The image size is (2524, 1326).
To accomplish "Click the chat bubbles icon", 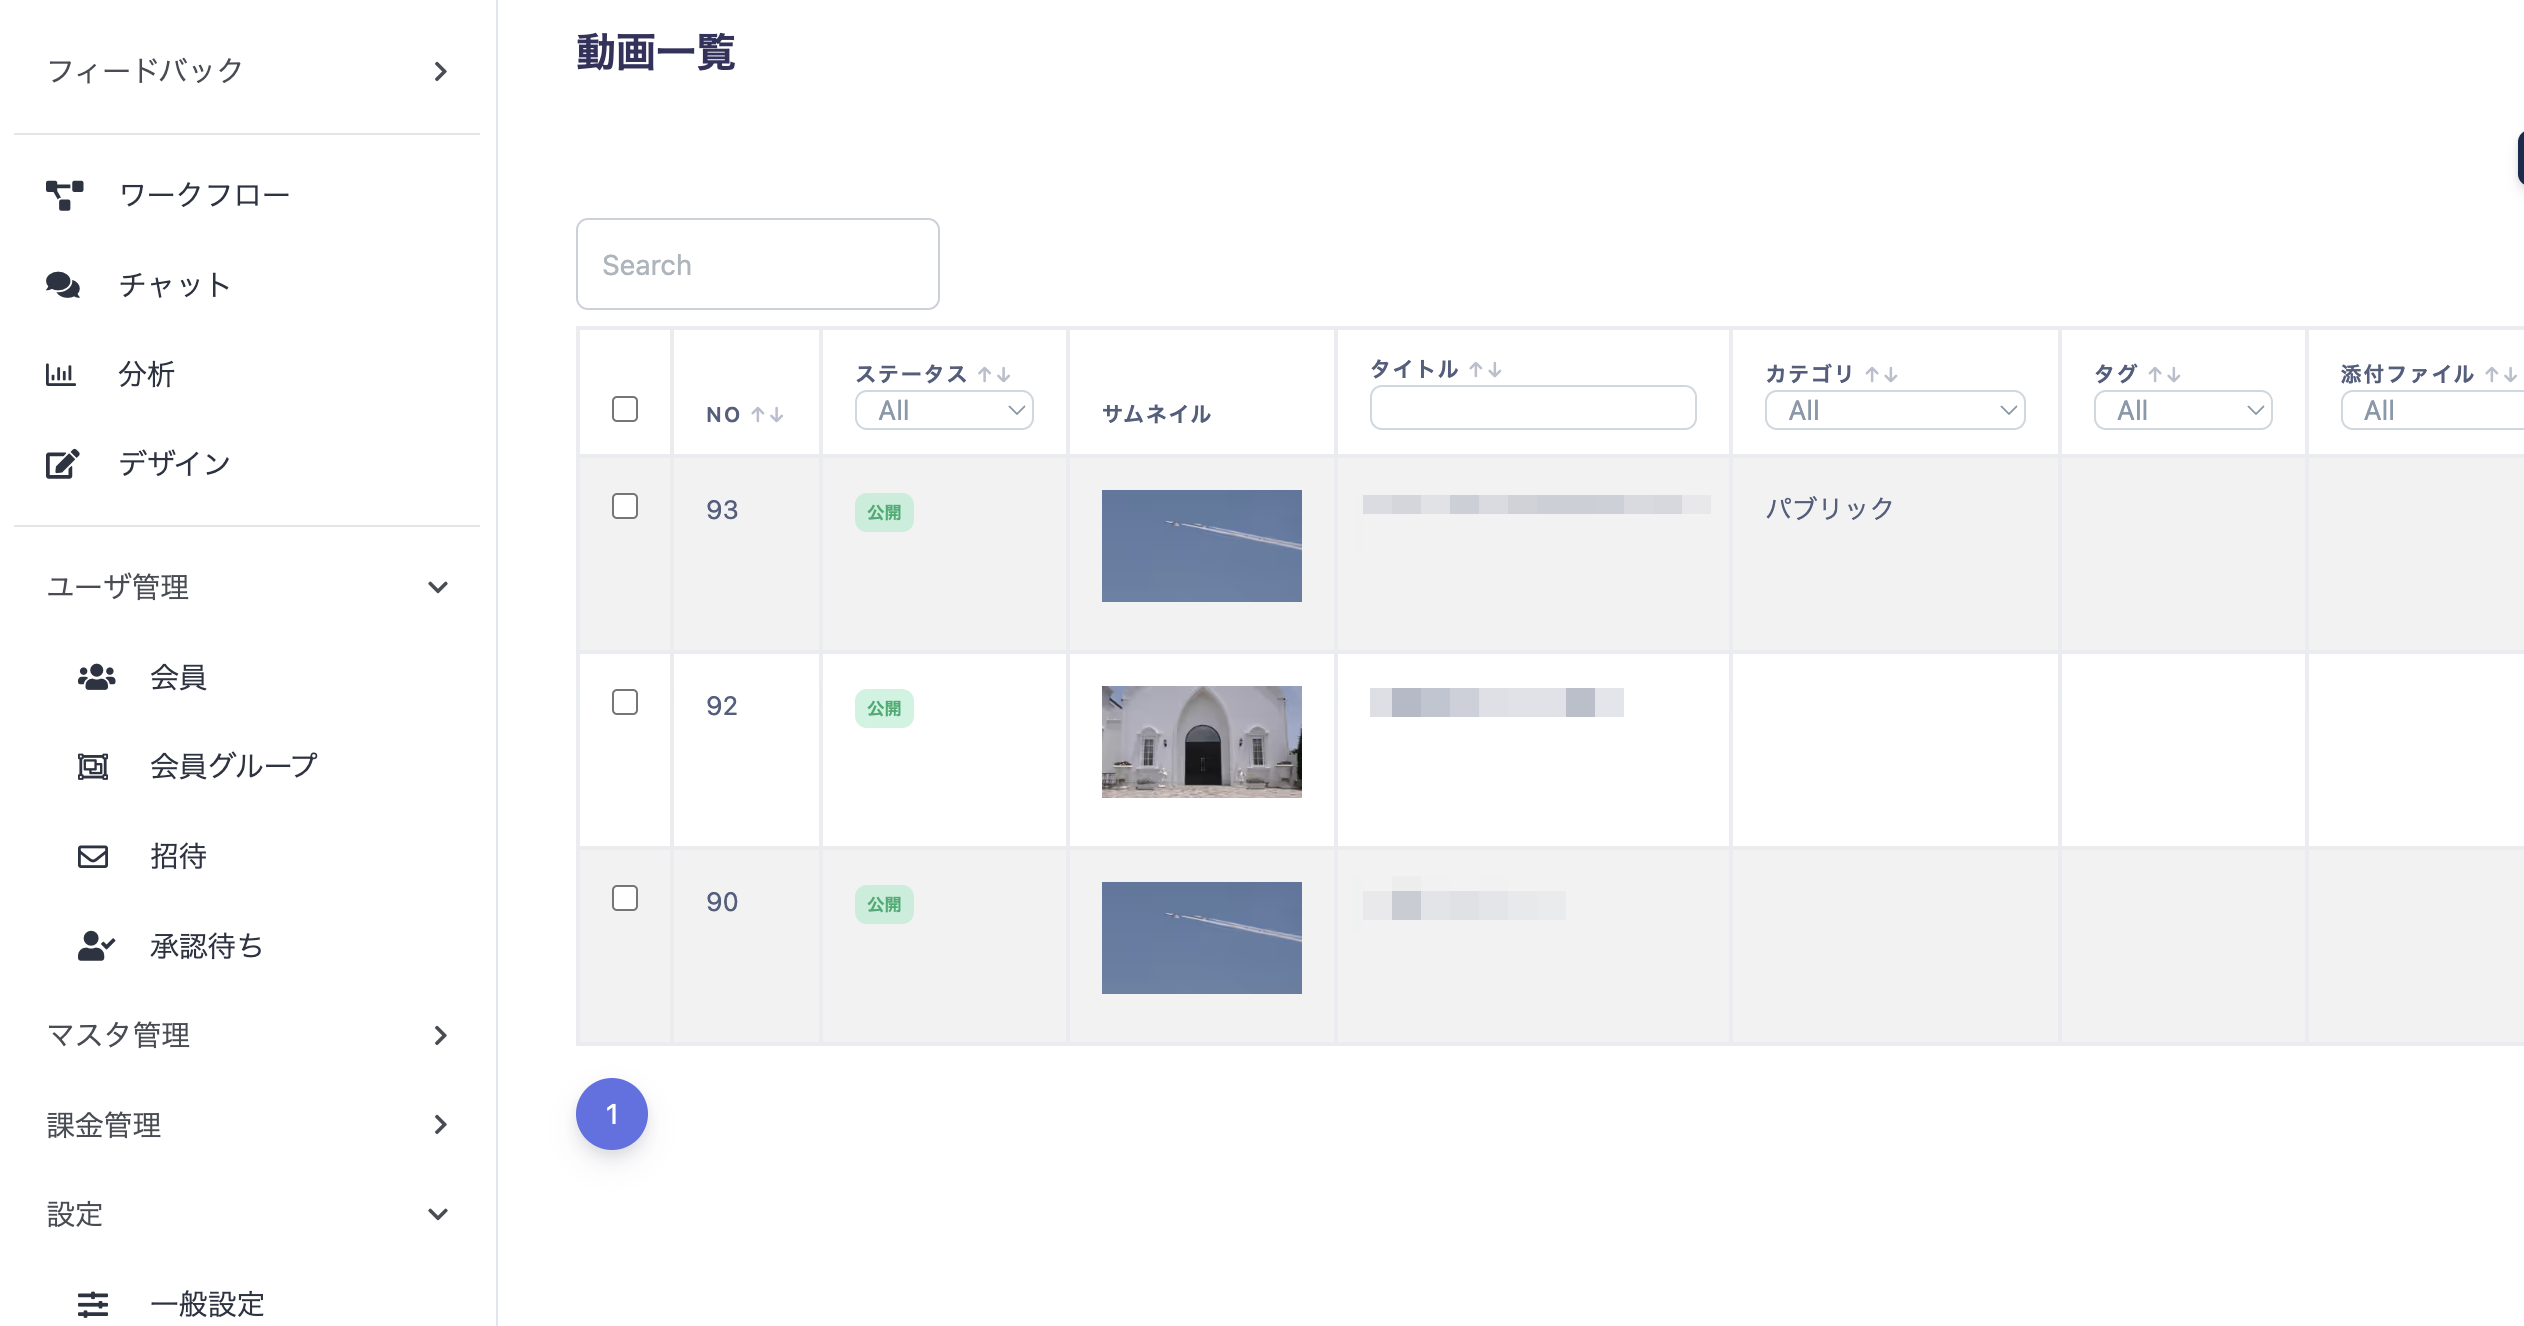I will point(62,285).
